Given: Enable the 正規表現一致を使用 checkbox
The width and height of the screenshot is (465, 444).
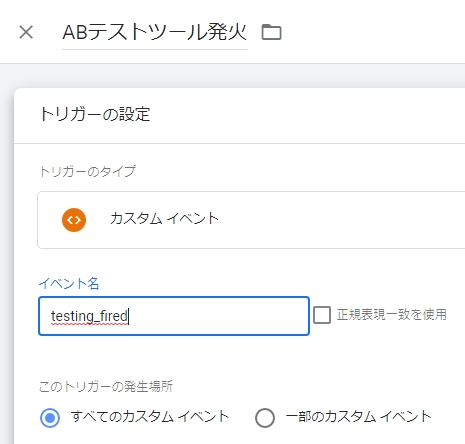Looking at the screenshot, I should click(322, 315).
